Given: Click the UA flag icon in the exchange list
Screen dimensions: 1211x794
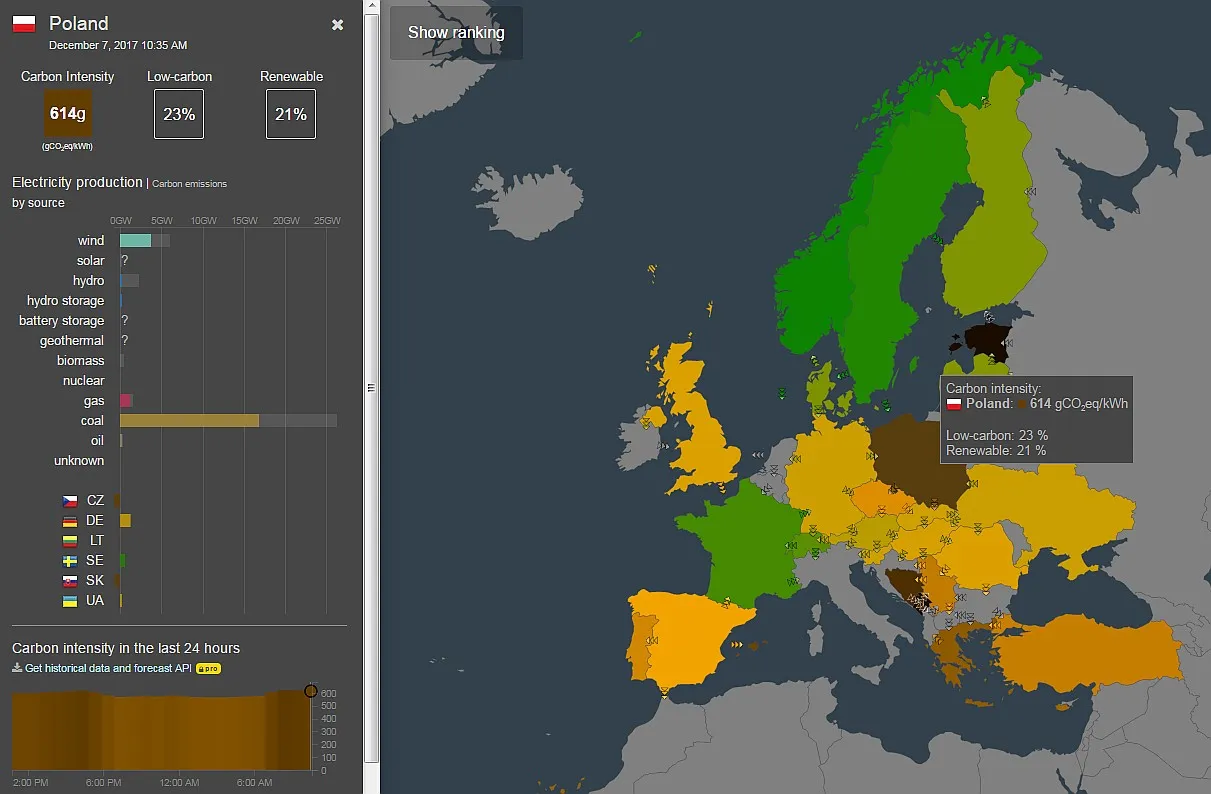Looking at the screenshot, I should coord(69,600).
